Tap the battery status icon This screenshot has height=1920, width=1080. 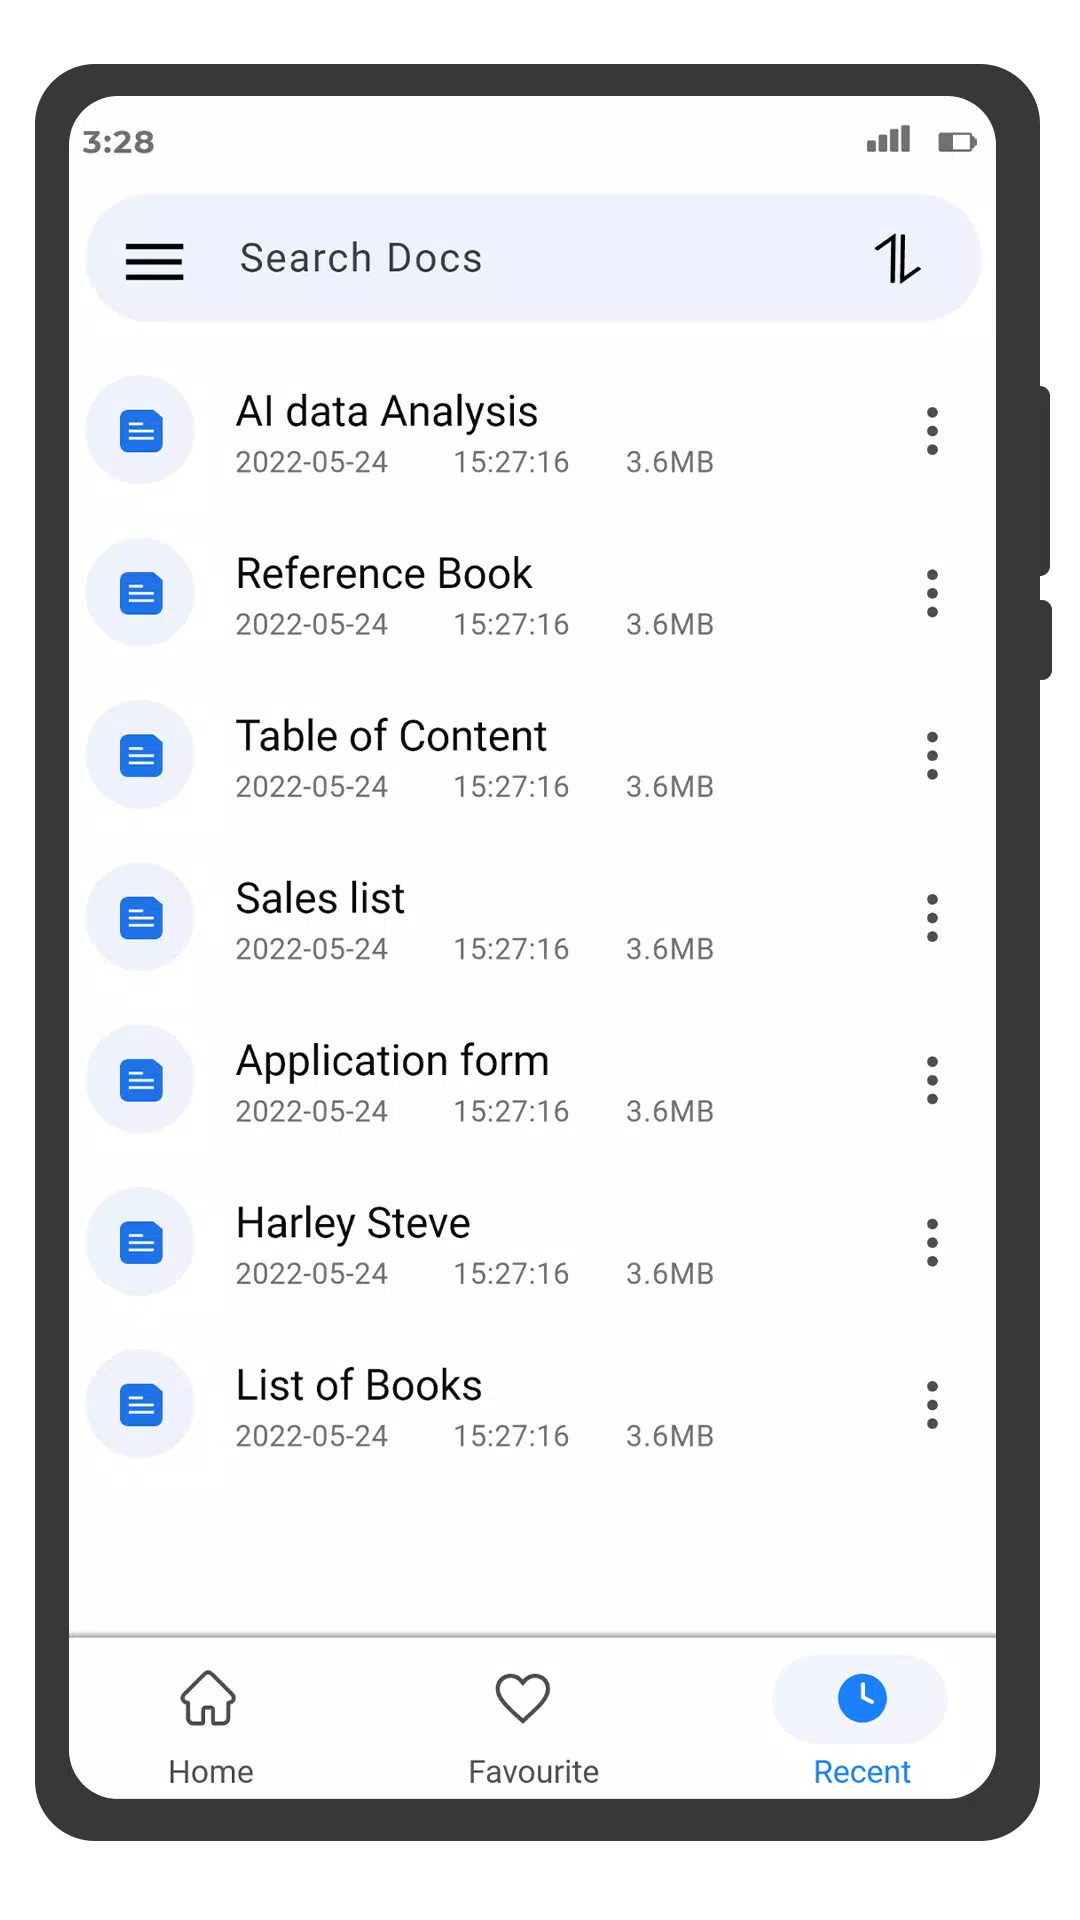(957, 142)
